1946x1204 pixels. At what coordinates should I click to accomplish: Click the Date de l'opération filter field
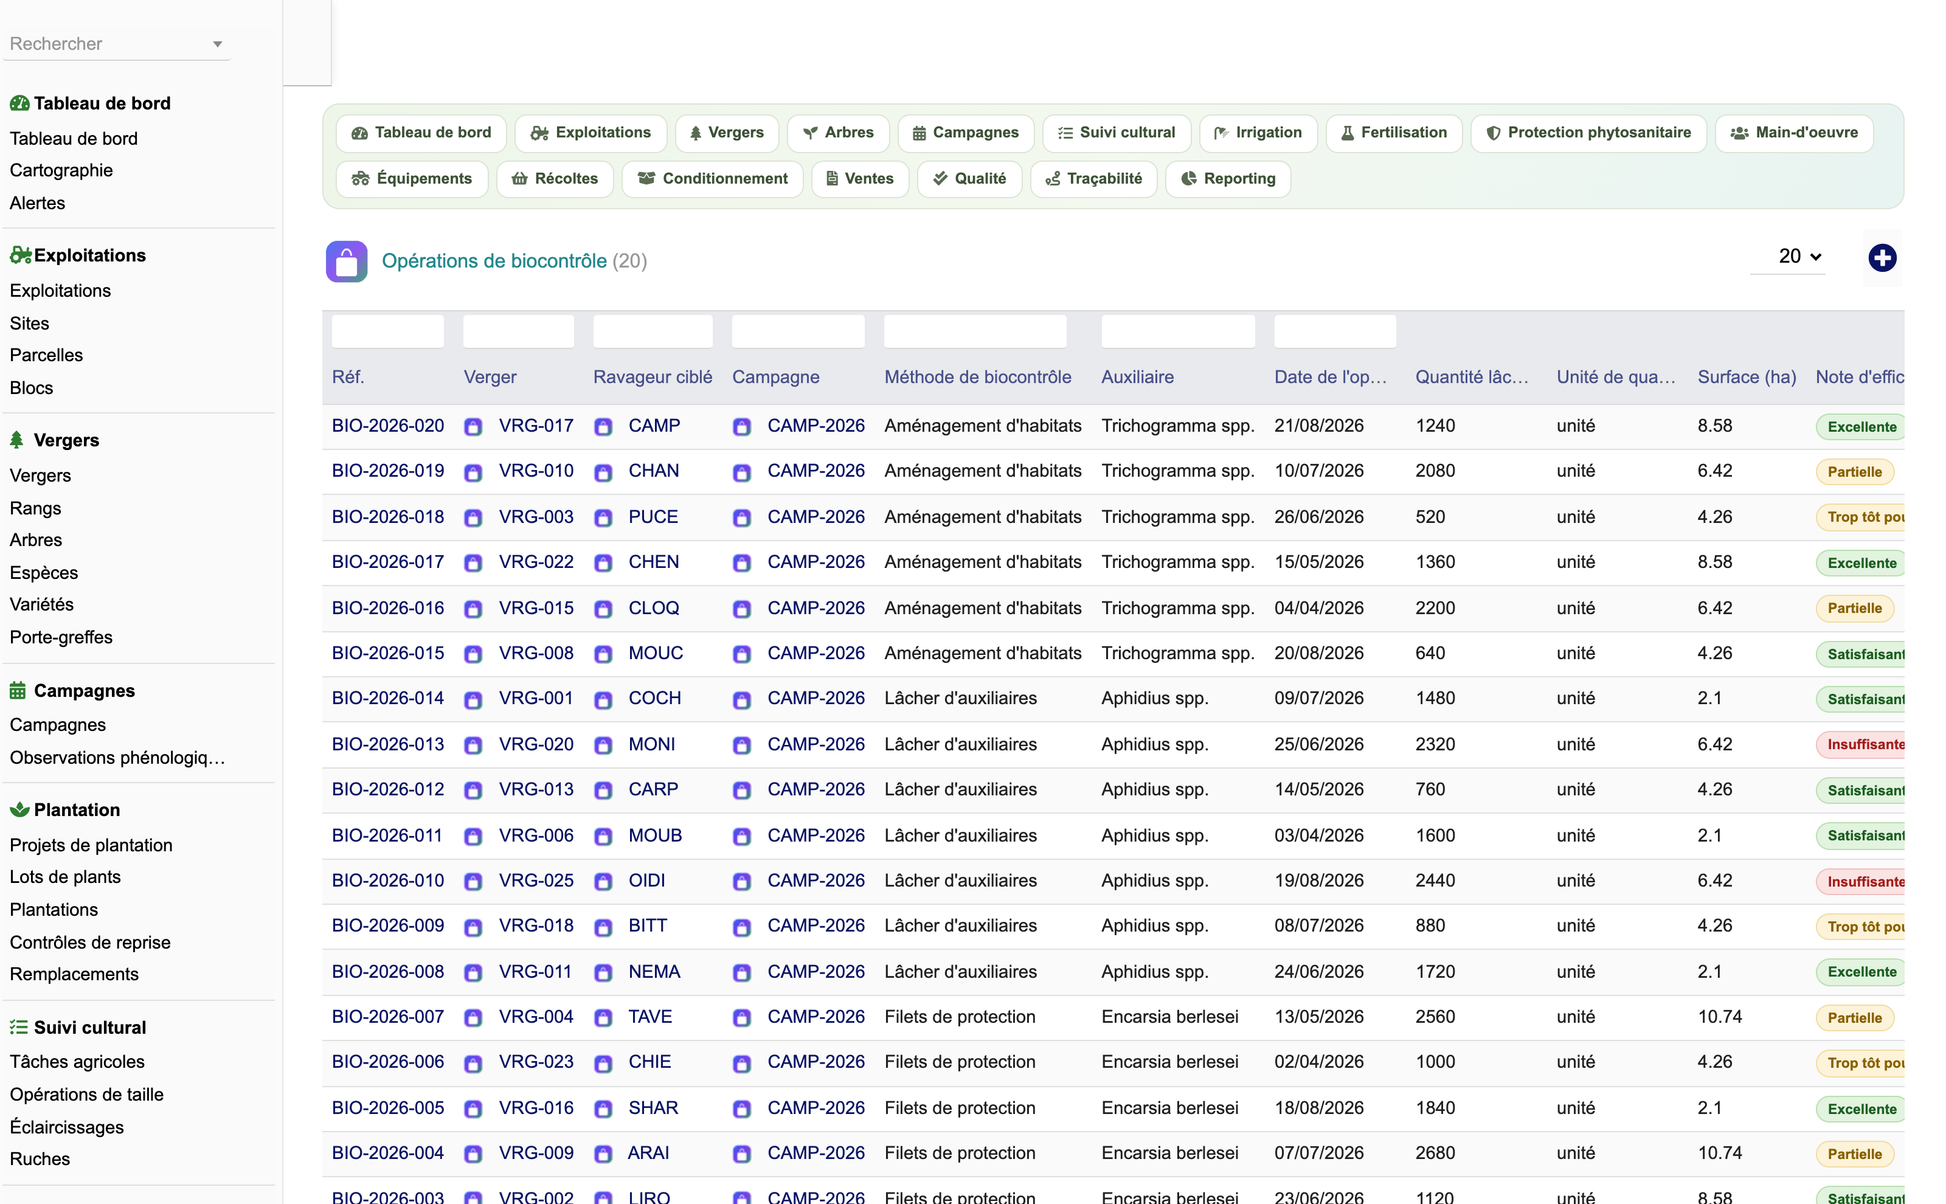click(1335, 332)
